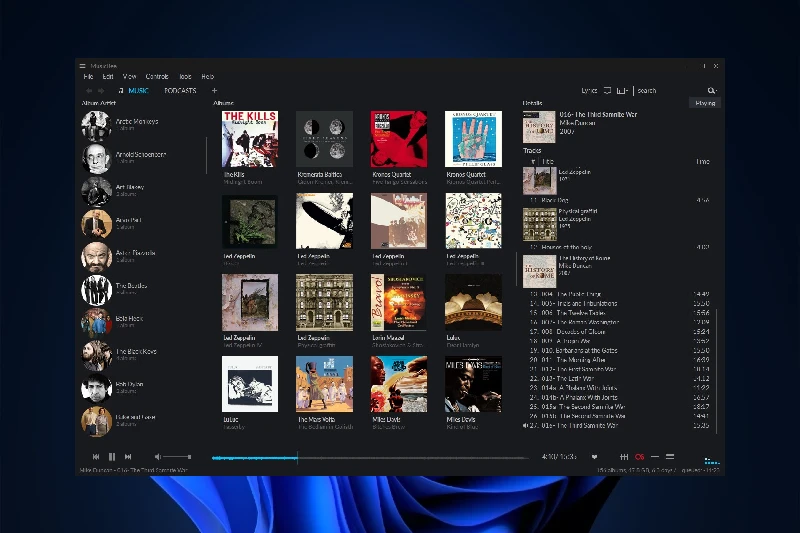Toggle the red scrobbling icon
Screen dimensions: 800x533
640,457
